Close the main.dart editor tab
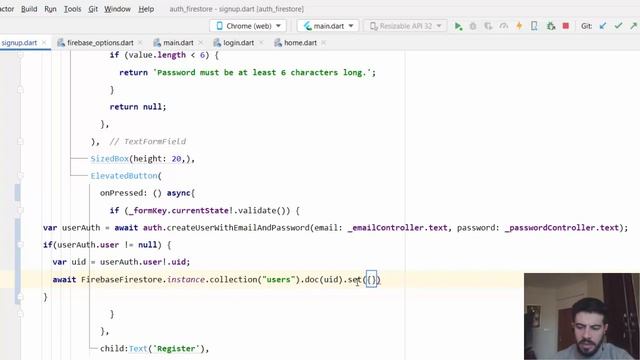The image size is (640, 360). [200, 43]
